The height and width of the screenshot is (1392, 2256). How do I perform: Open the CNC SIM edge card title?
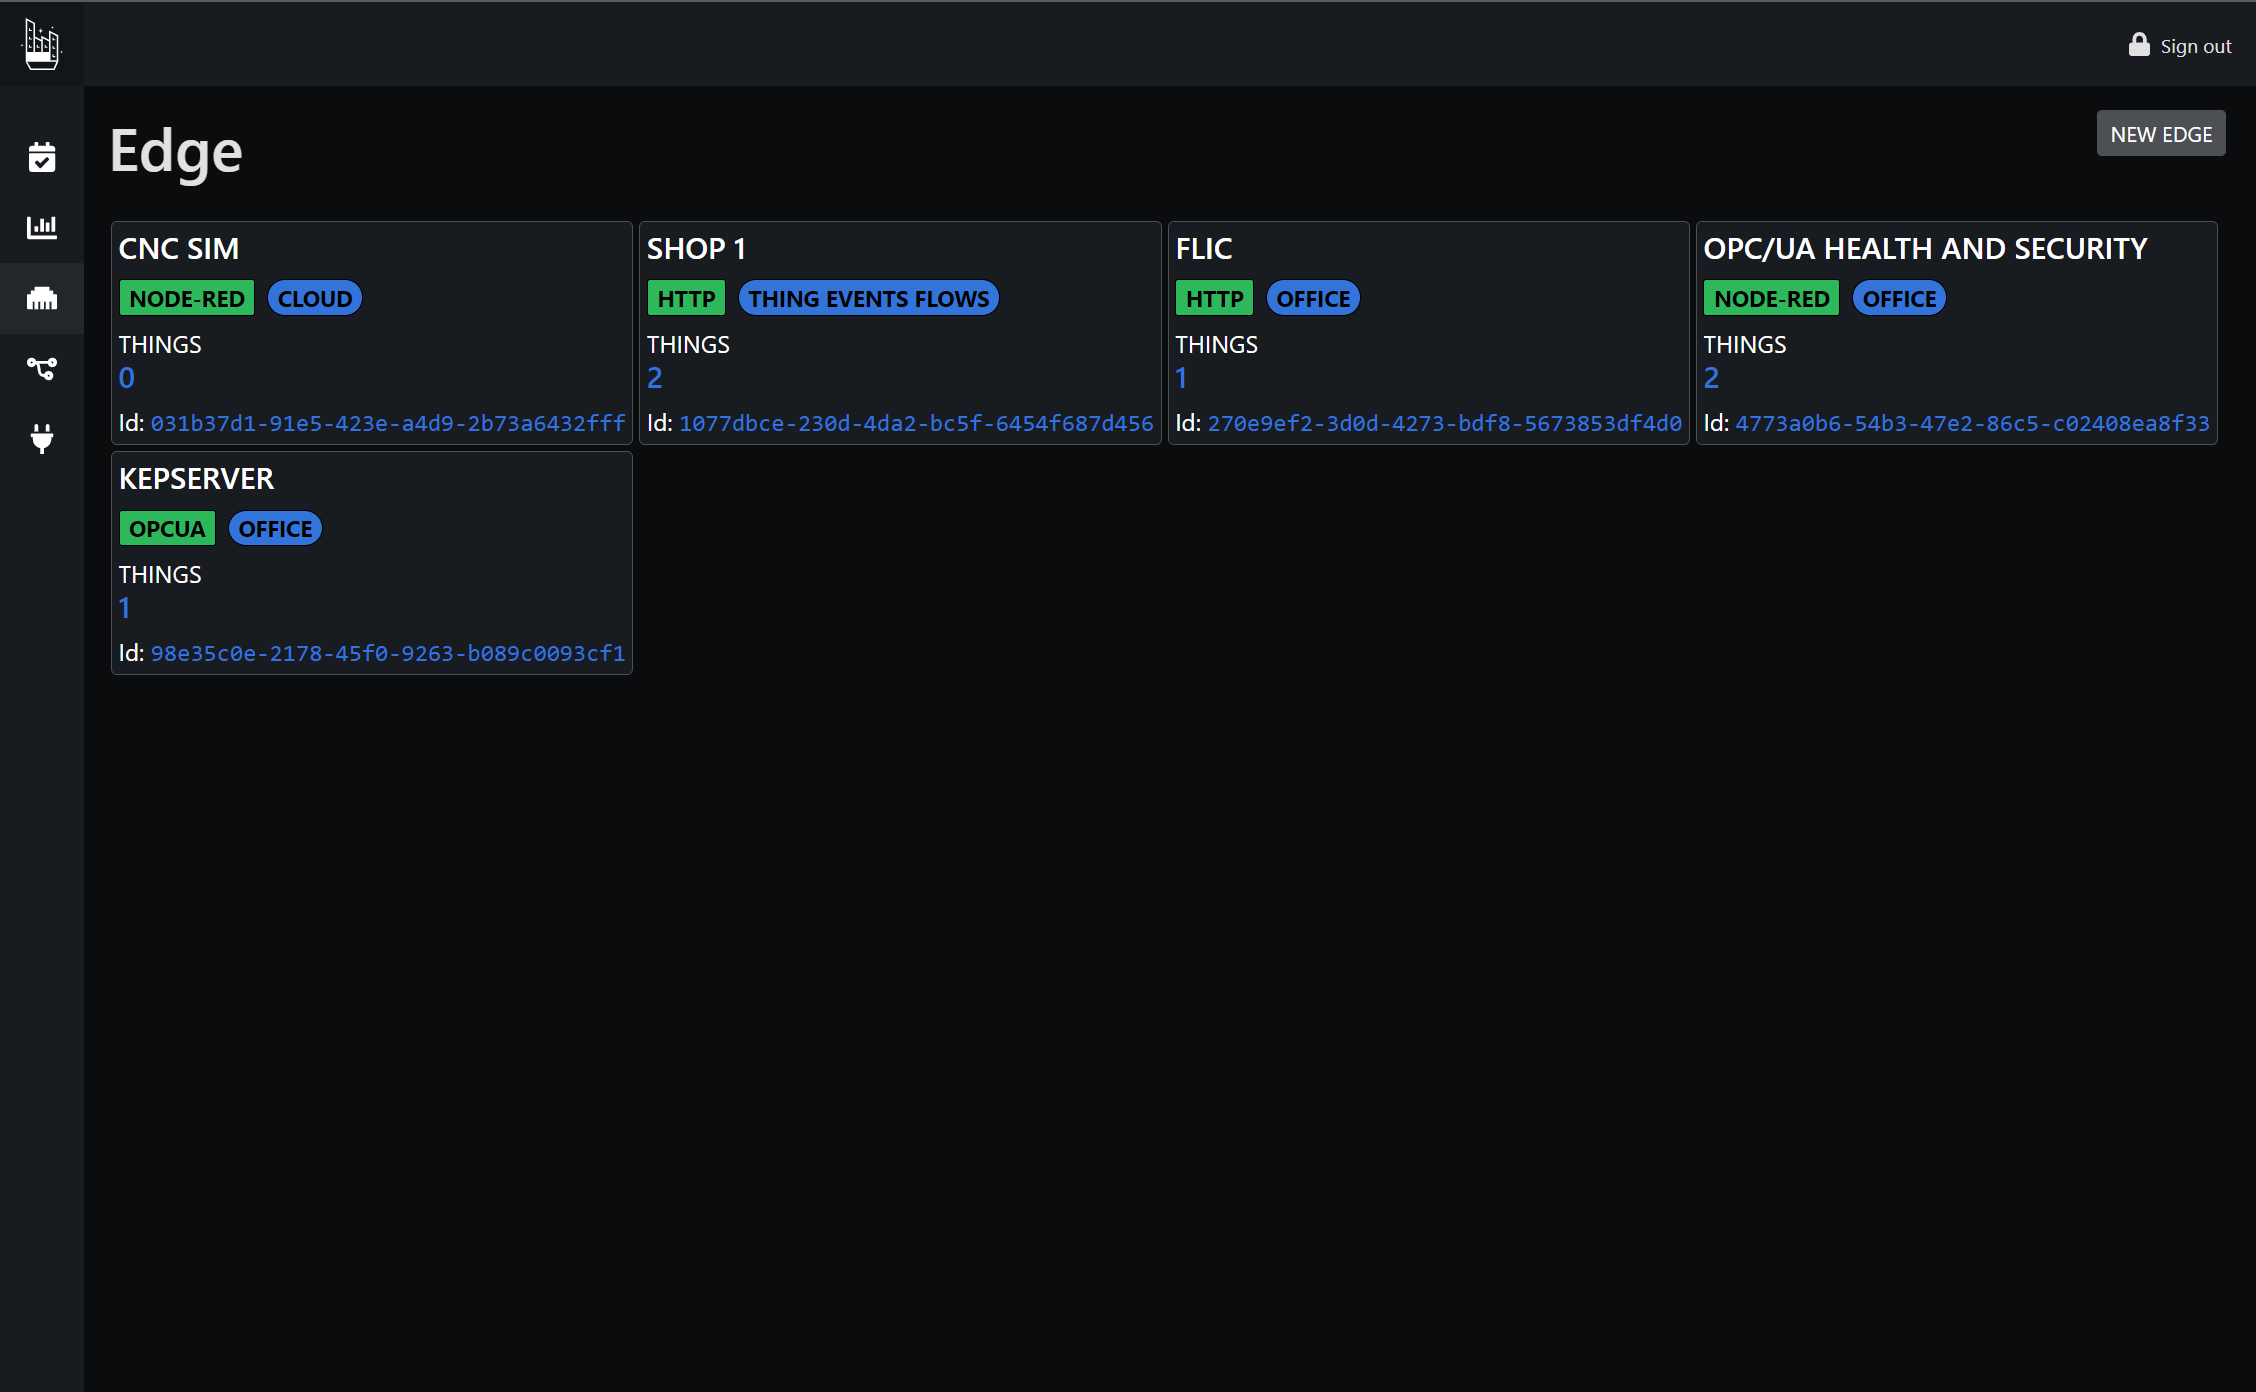tap(179, 249)
